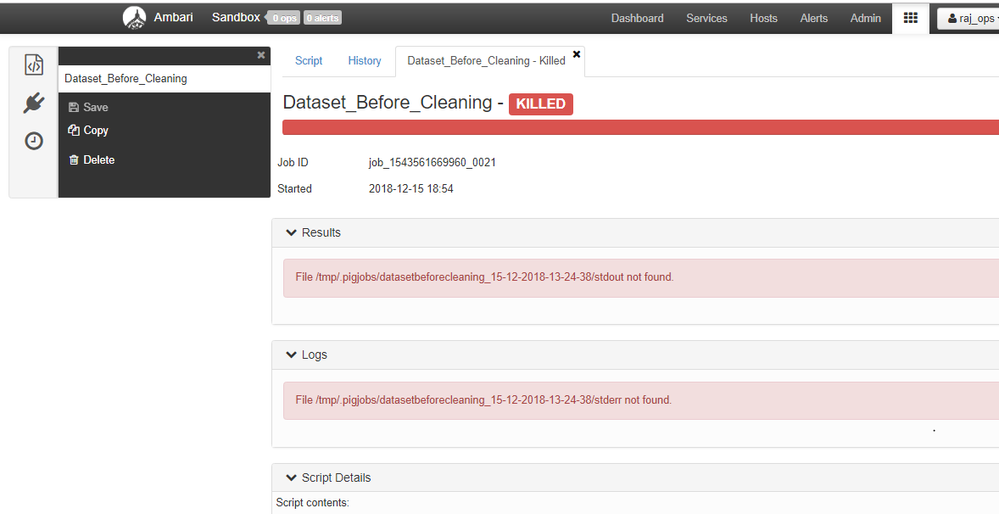Go to the Dashboard page

pos(637,18)
